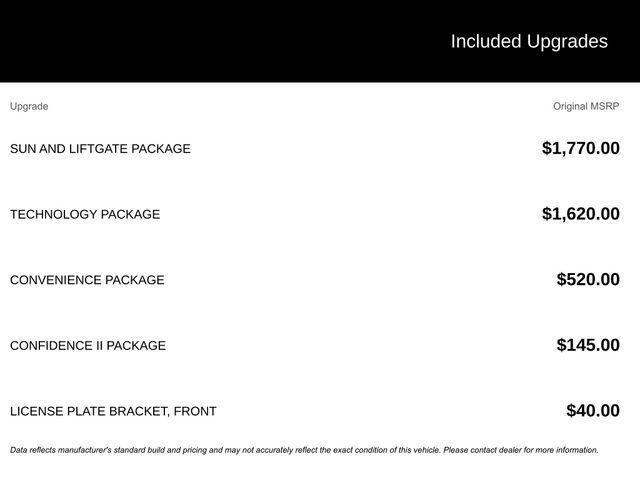Viewport: 640px width, 480px height.
Task: Click the word 'BRACKET' in the last row
Action: pos(139,411)
